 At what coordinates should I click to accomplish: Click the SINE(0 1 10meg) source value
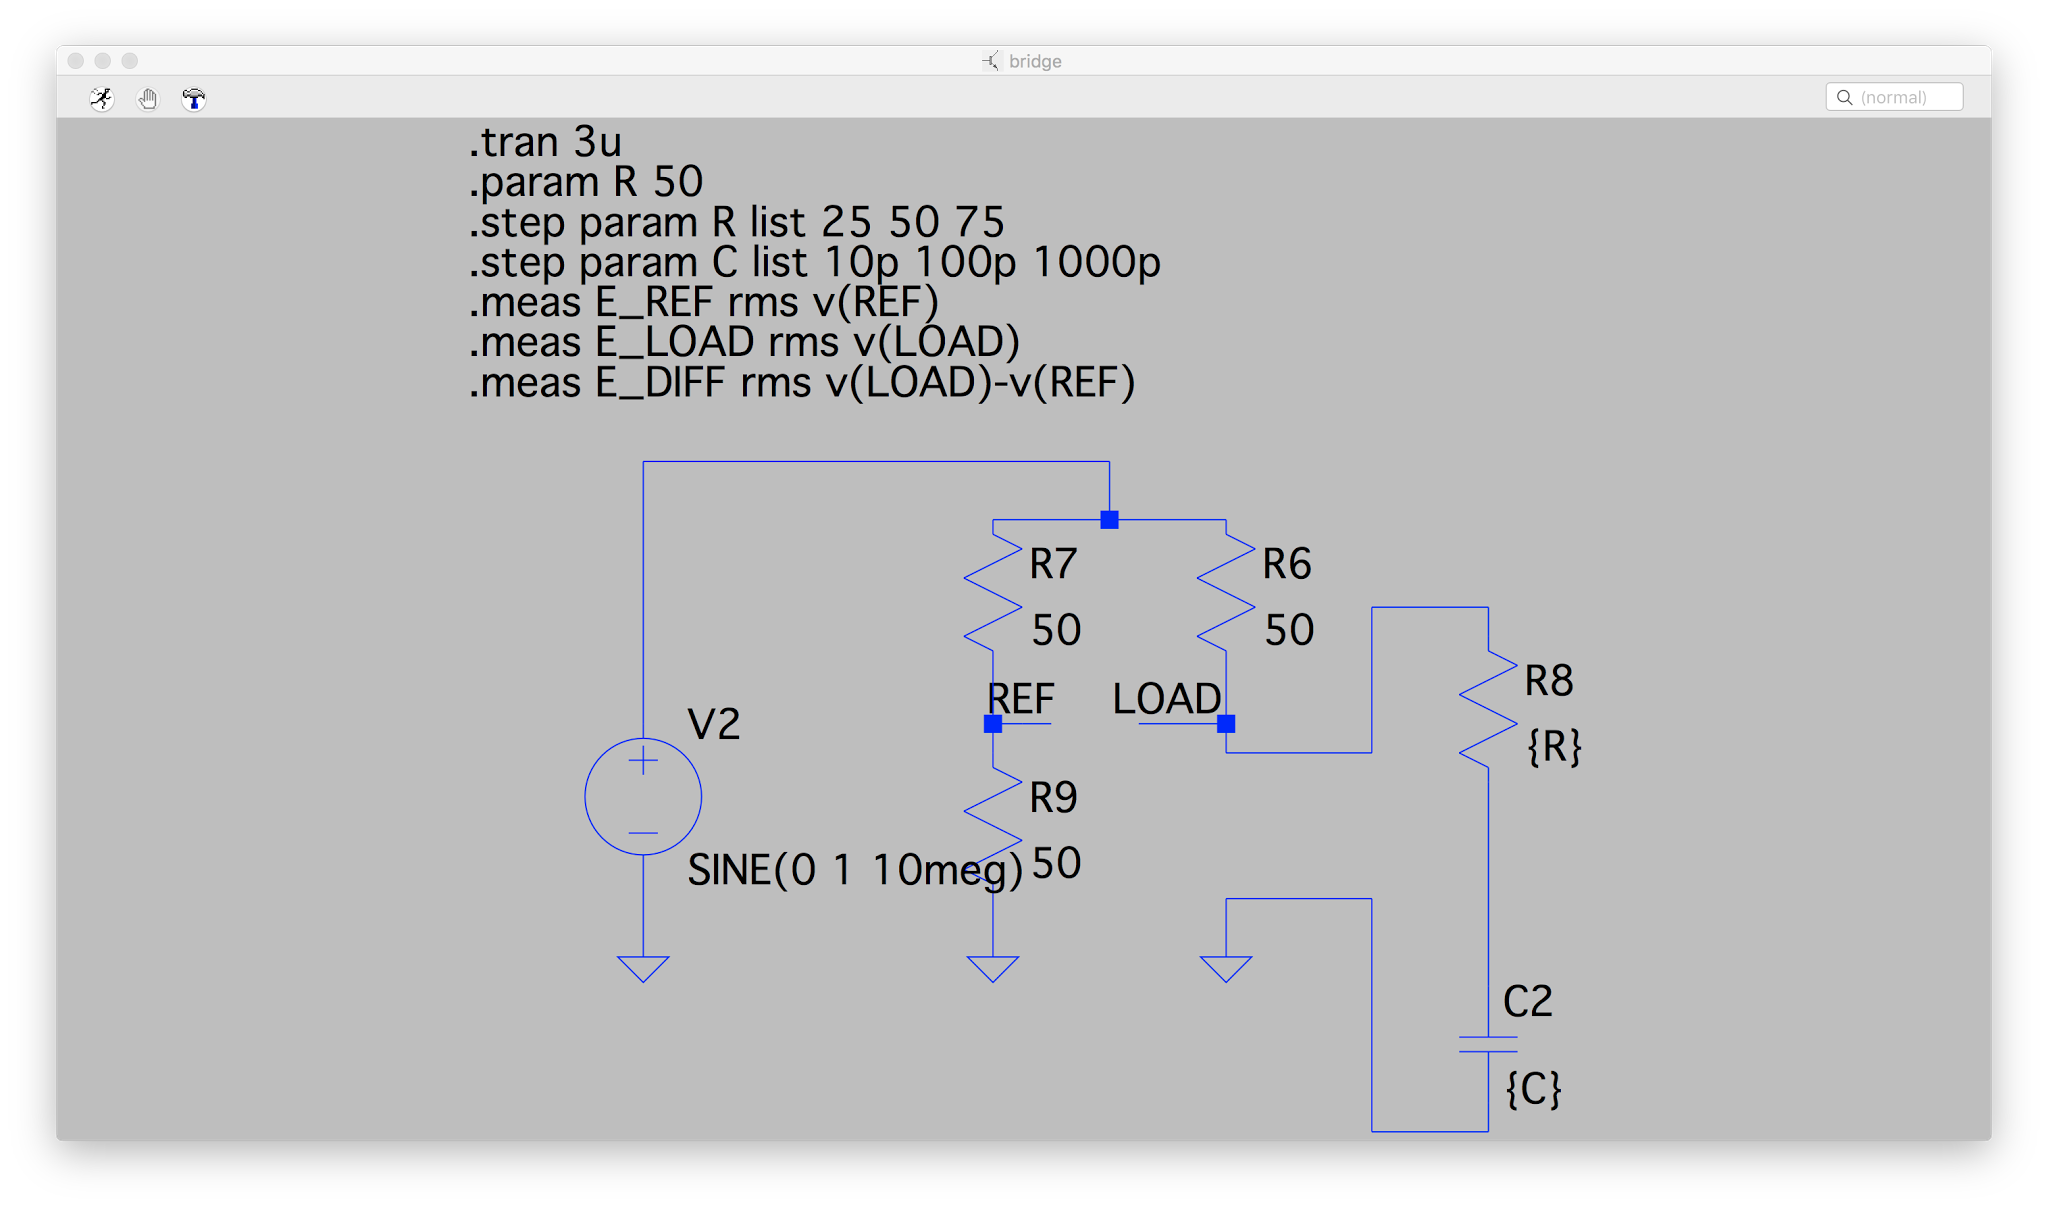(855, 870)
